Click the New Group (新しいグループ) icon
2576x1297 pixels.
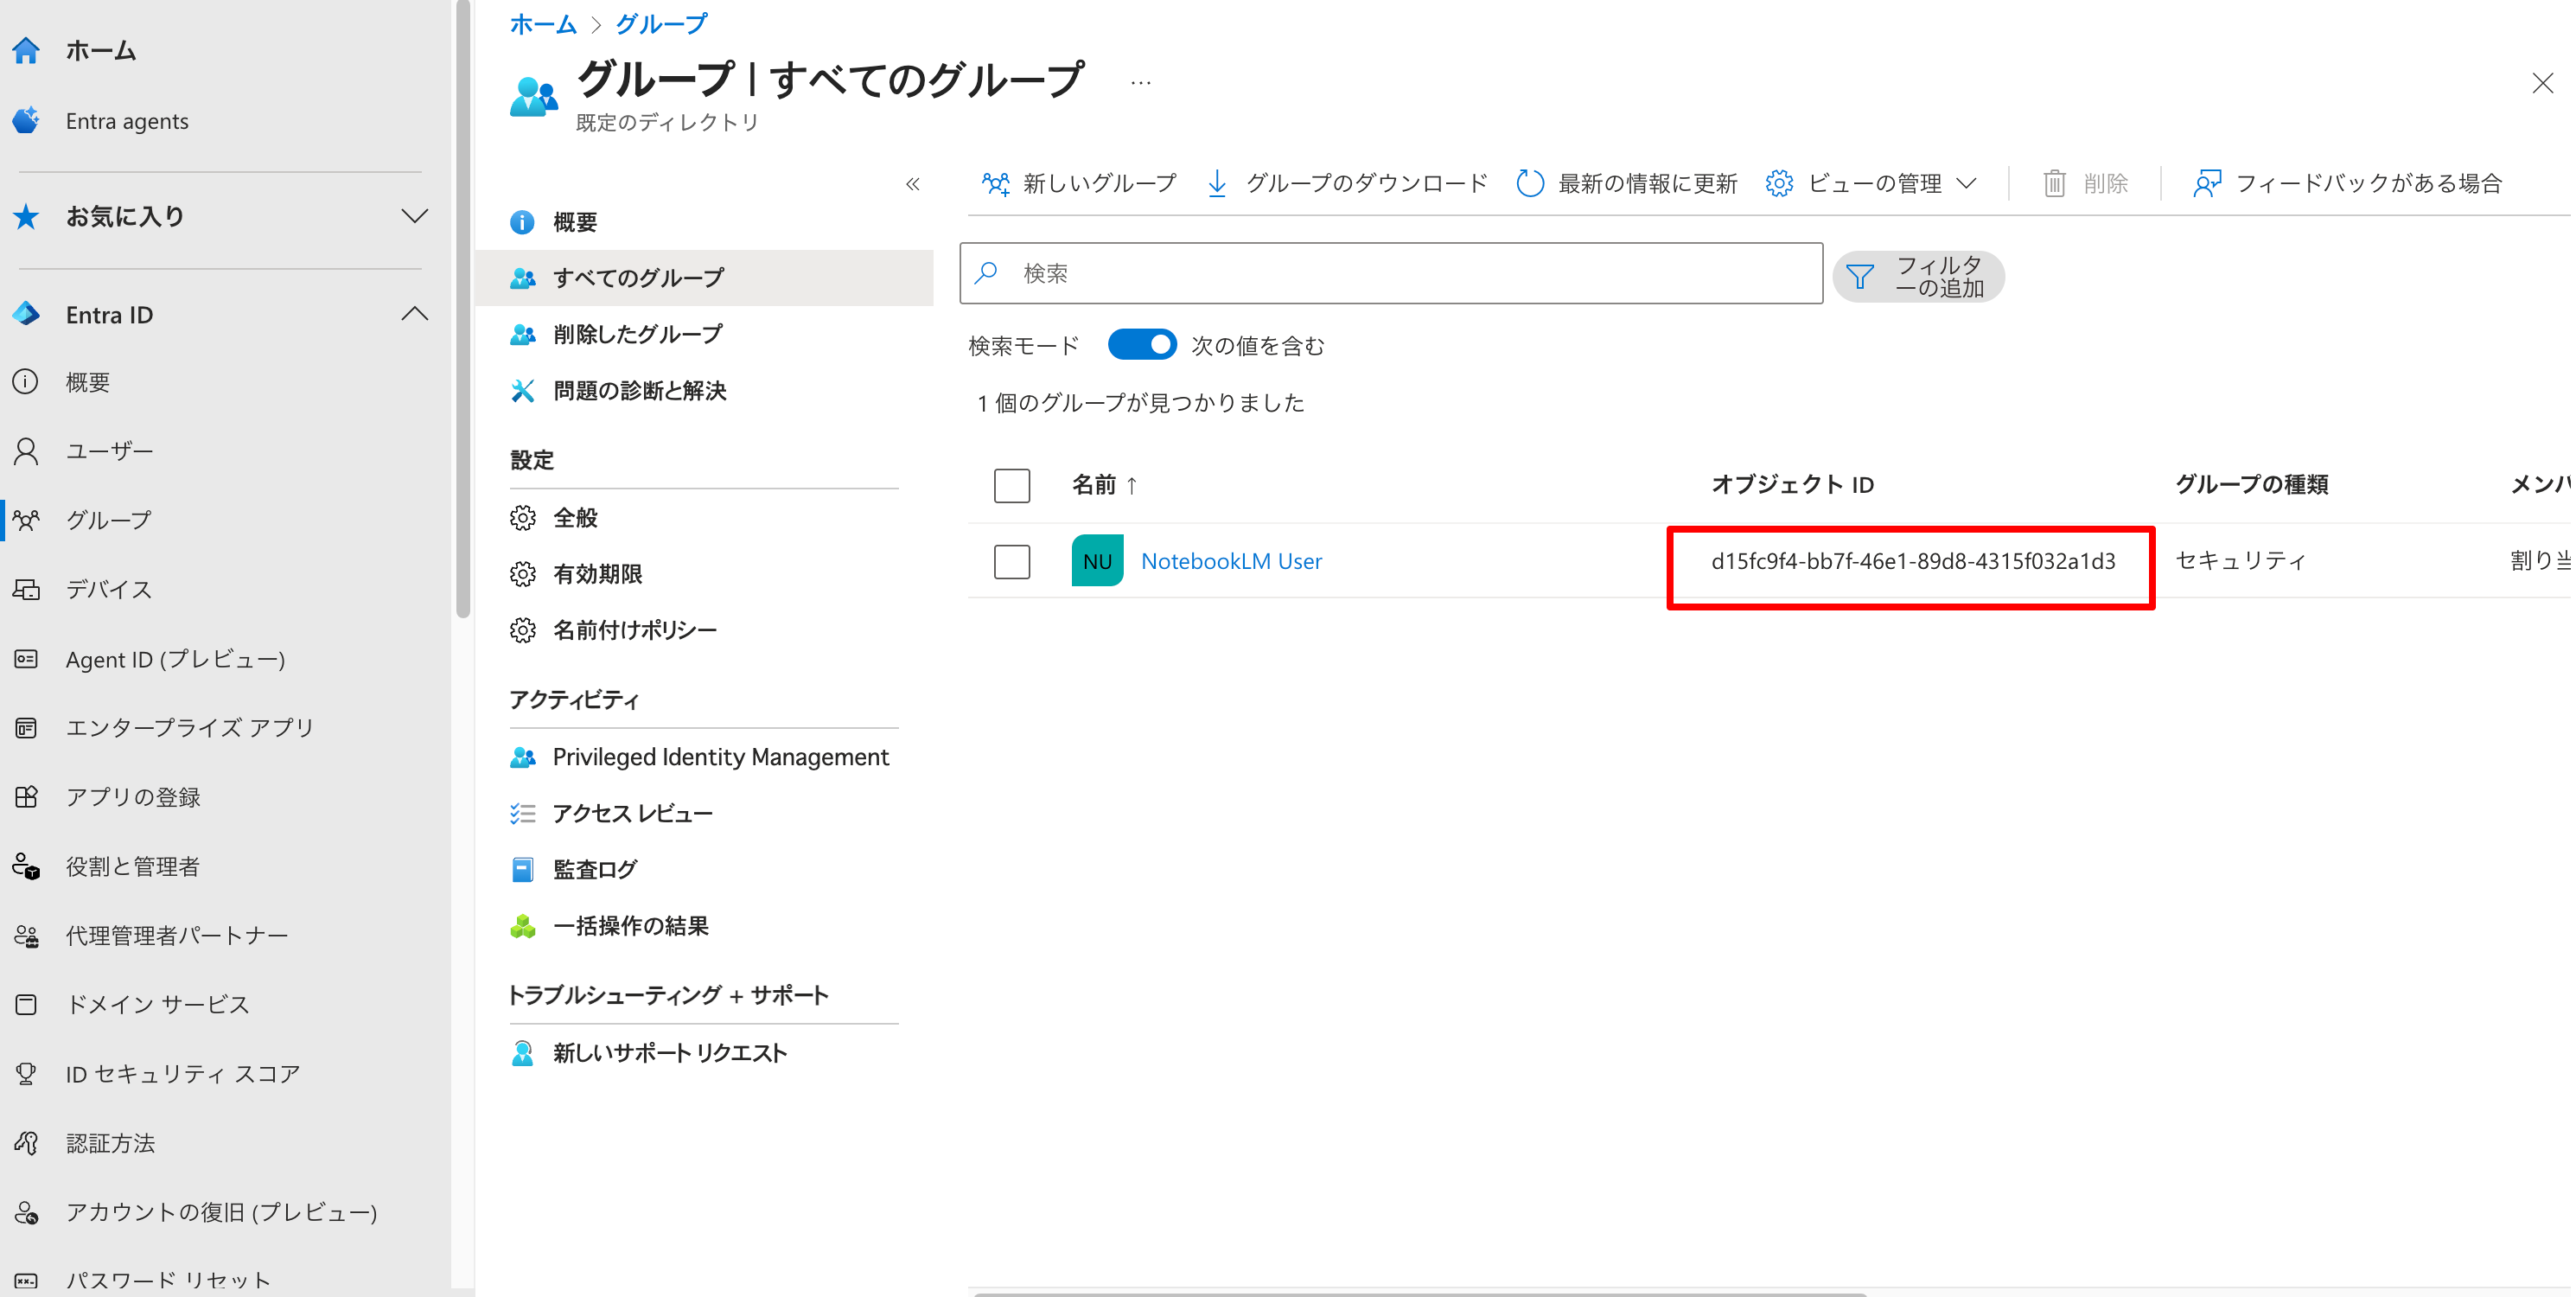pyautogui.click(x=995, y=183)
